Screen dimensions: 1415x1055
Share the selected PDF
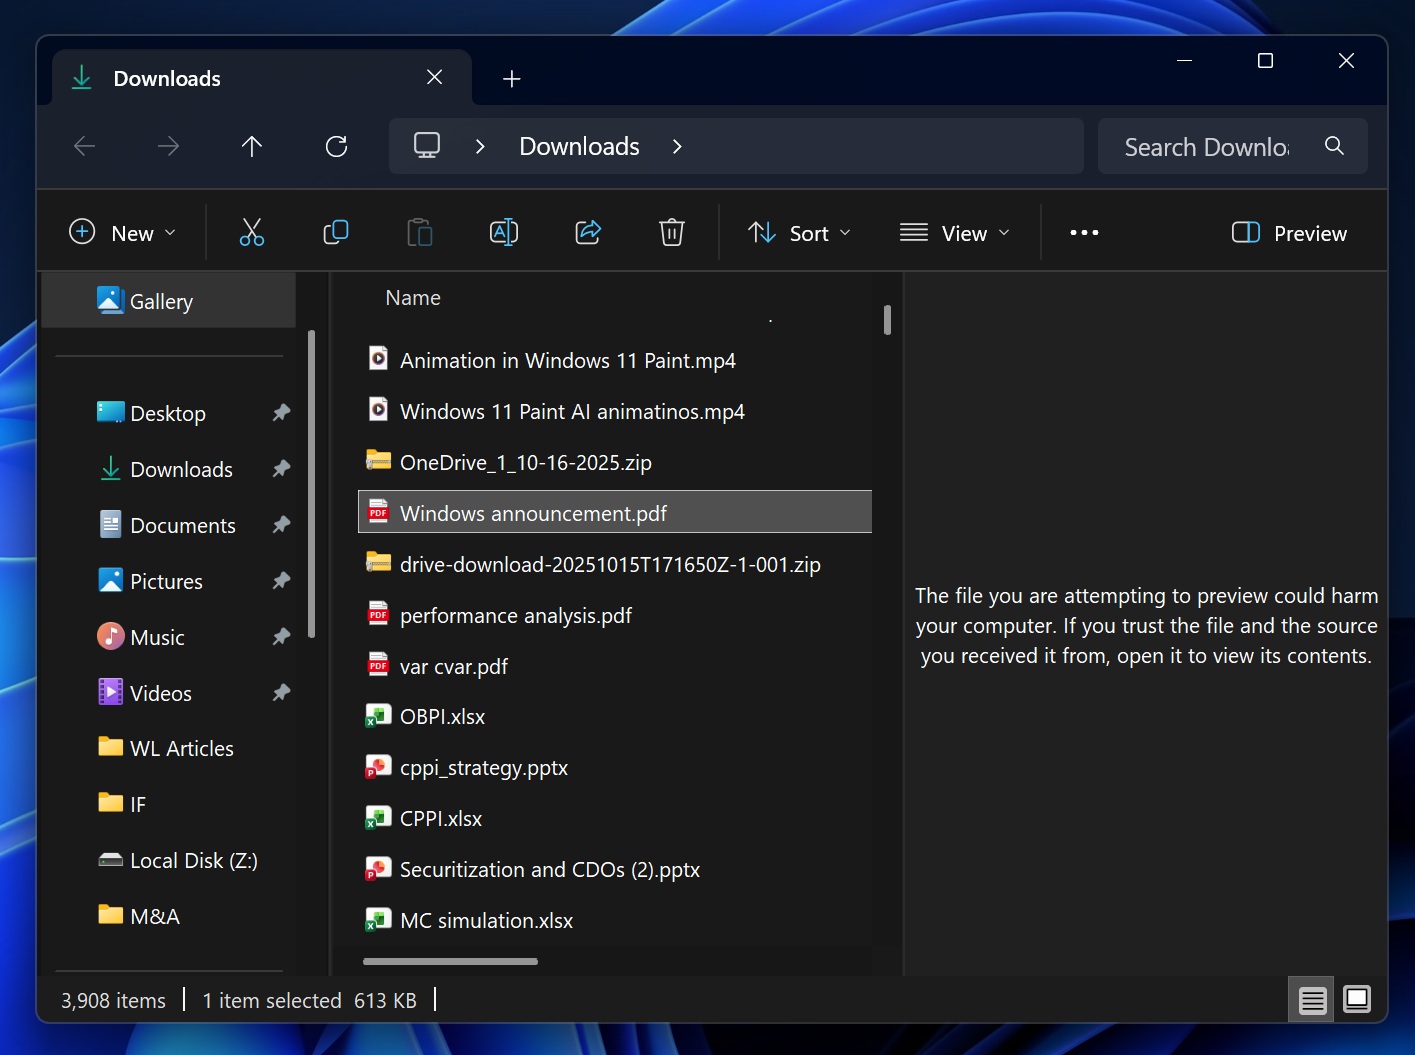(x=587, y=232)
